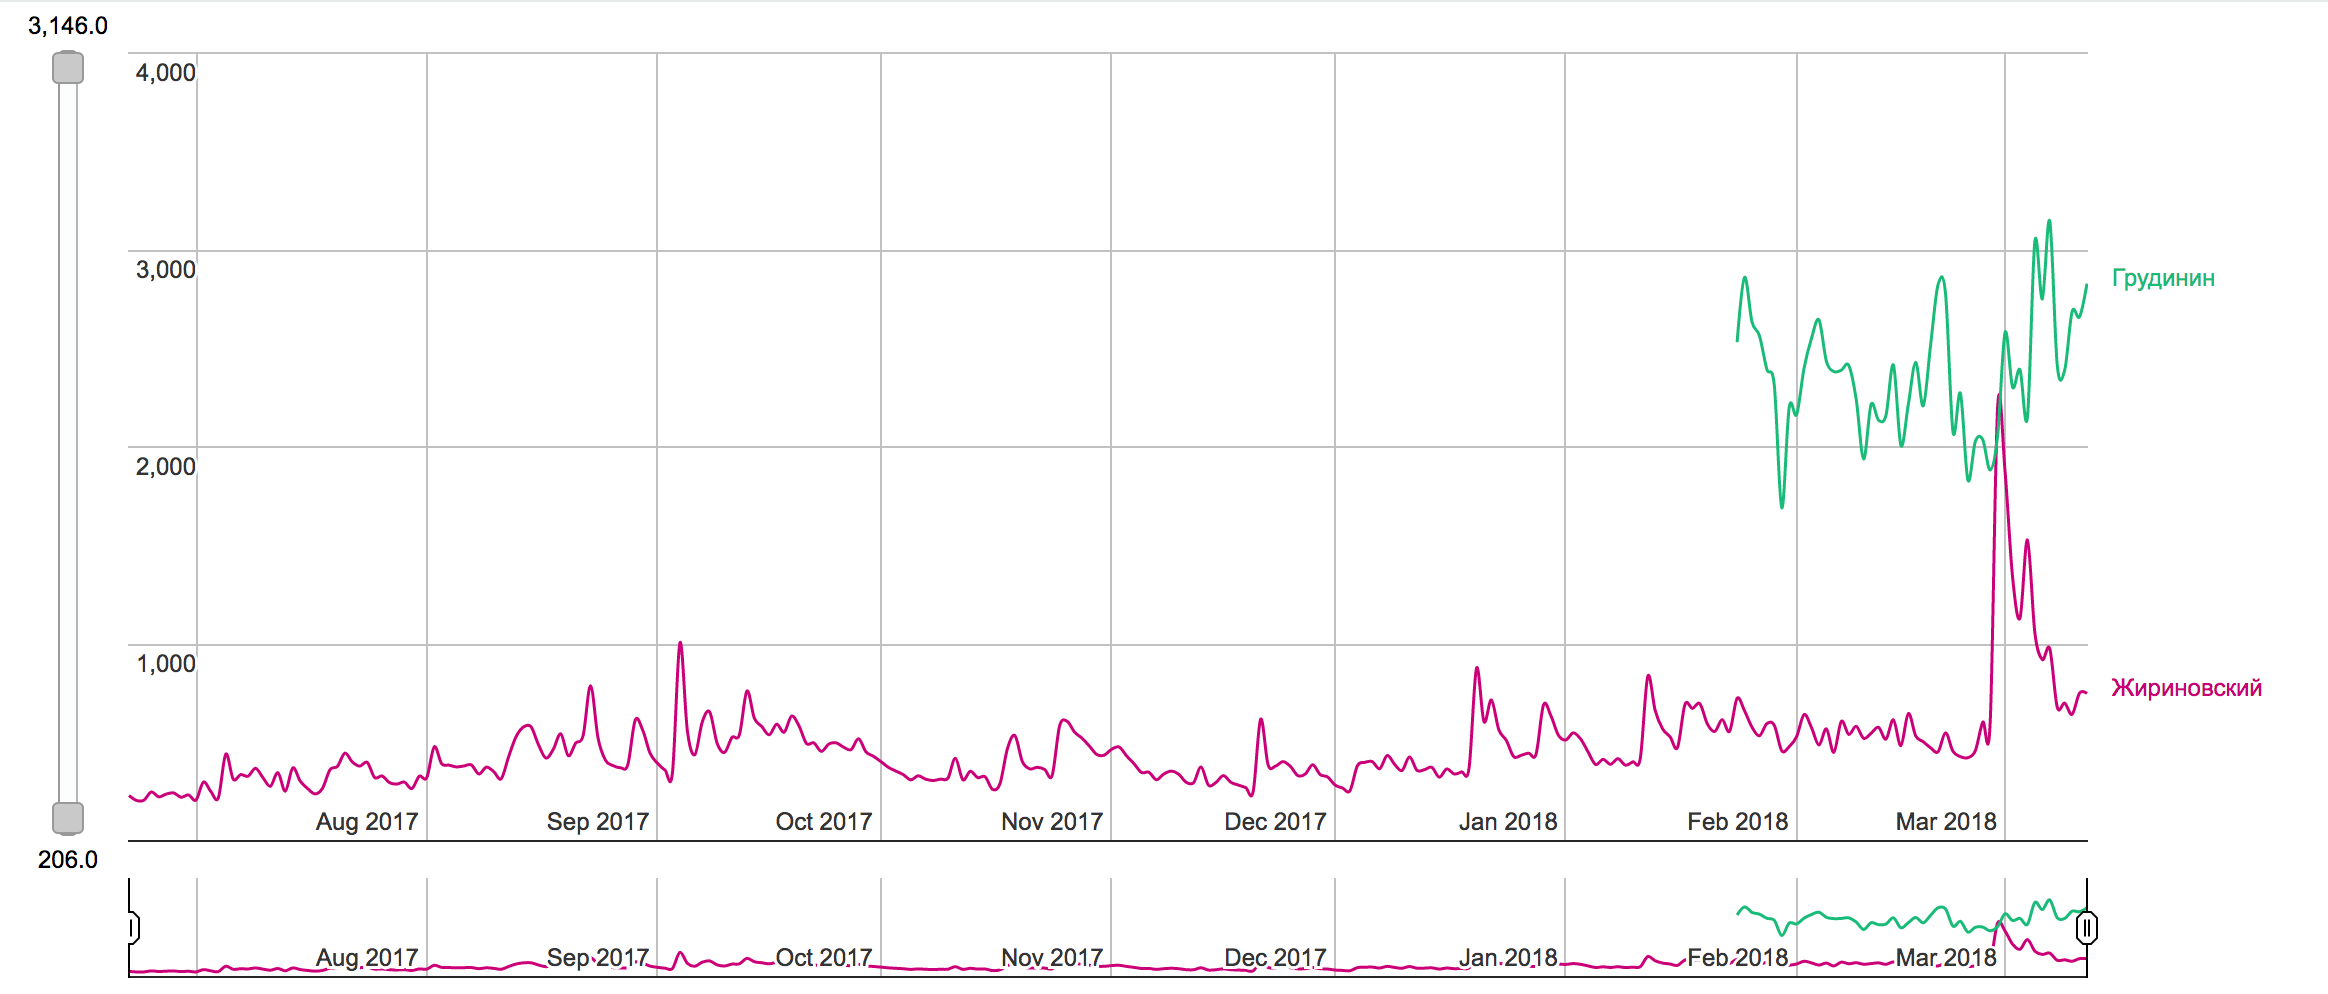Select the Грудинин series label
Image resolution: width=2328 pixels, height=994 pixels.
[x=2163, y=278]
